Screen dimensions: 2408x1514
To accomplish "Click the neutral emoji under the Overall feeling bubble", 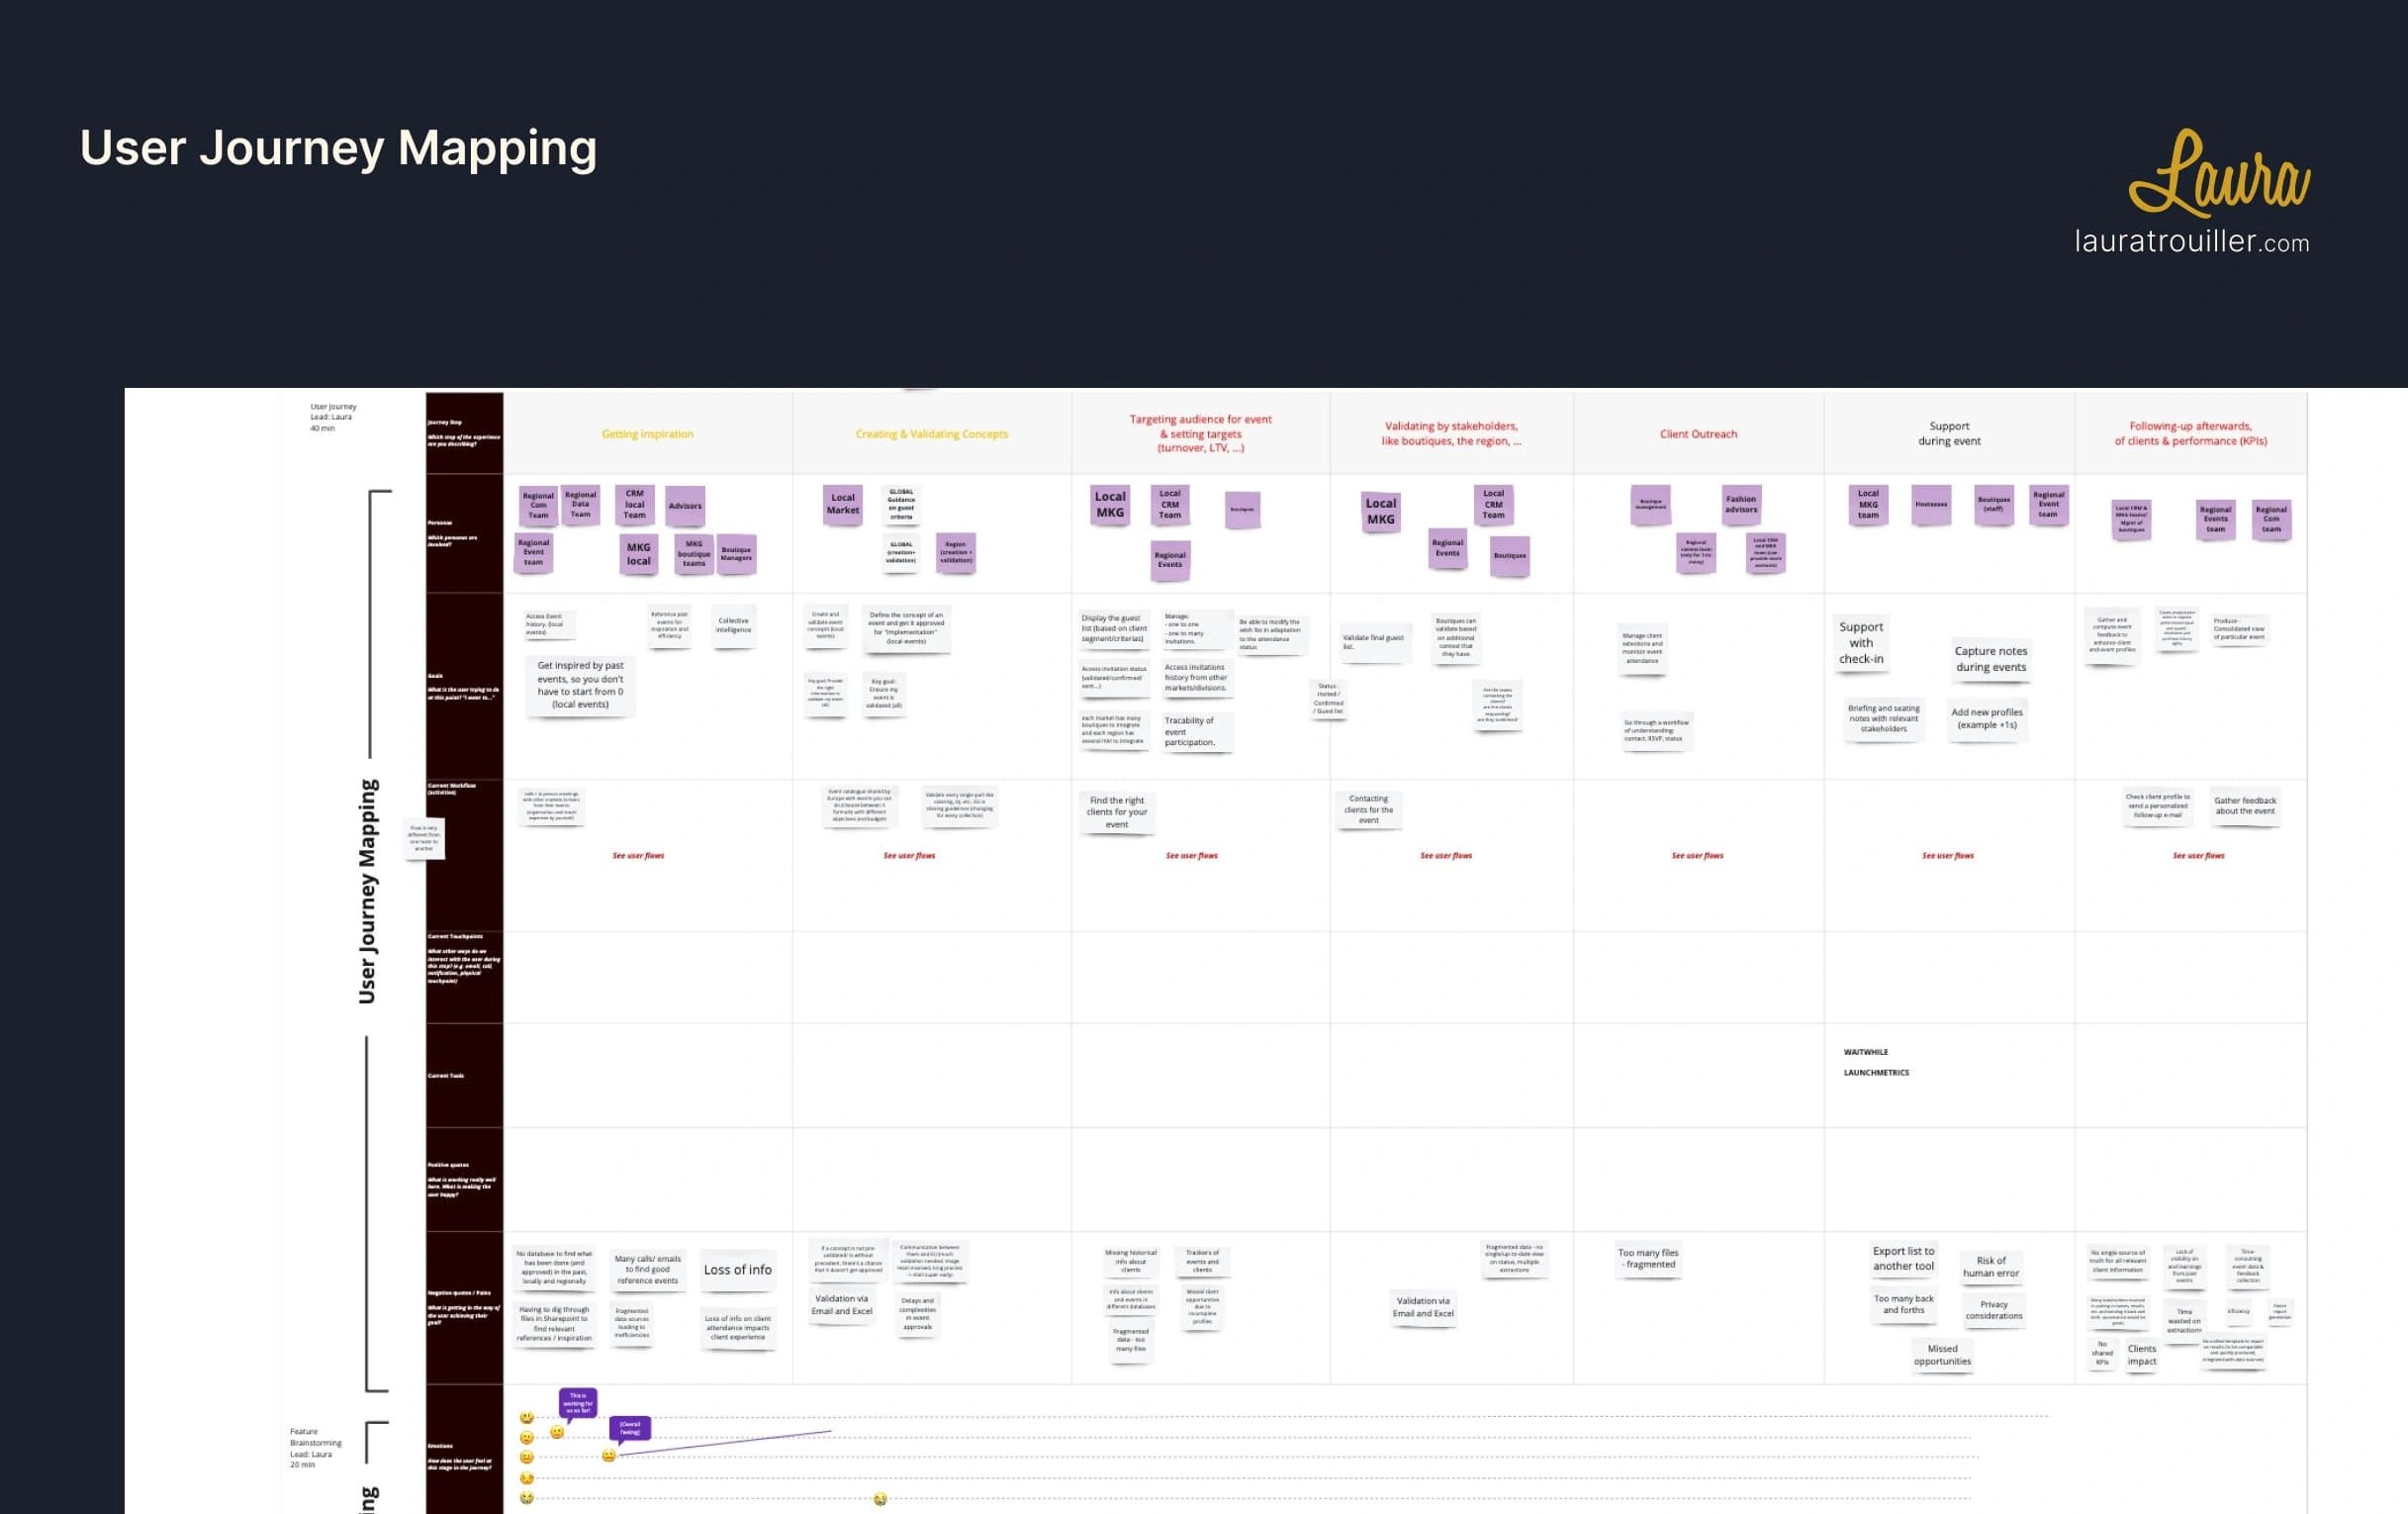I will click(x=608, y=1456).
